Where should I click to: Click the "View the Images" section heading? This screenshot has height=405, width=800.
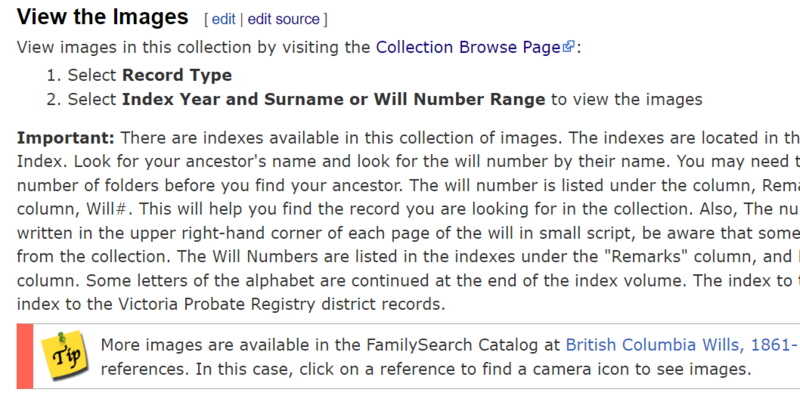pos(103,17)
